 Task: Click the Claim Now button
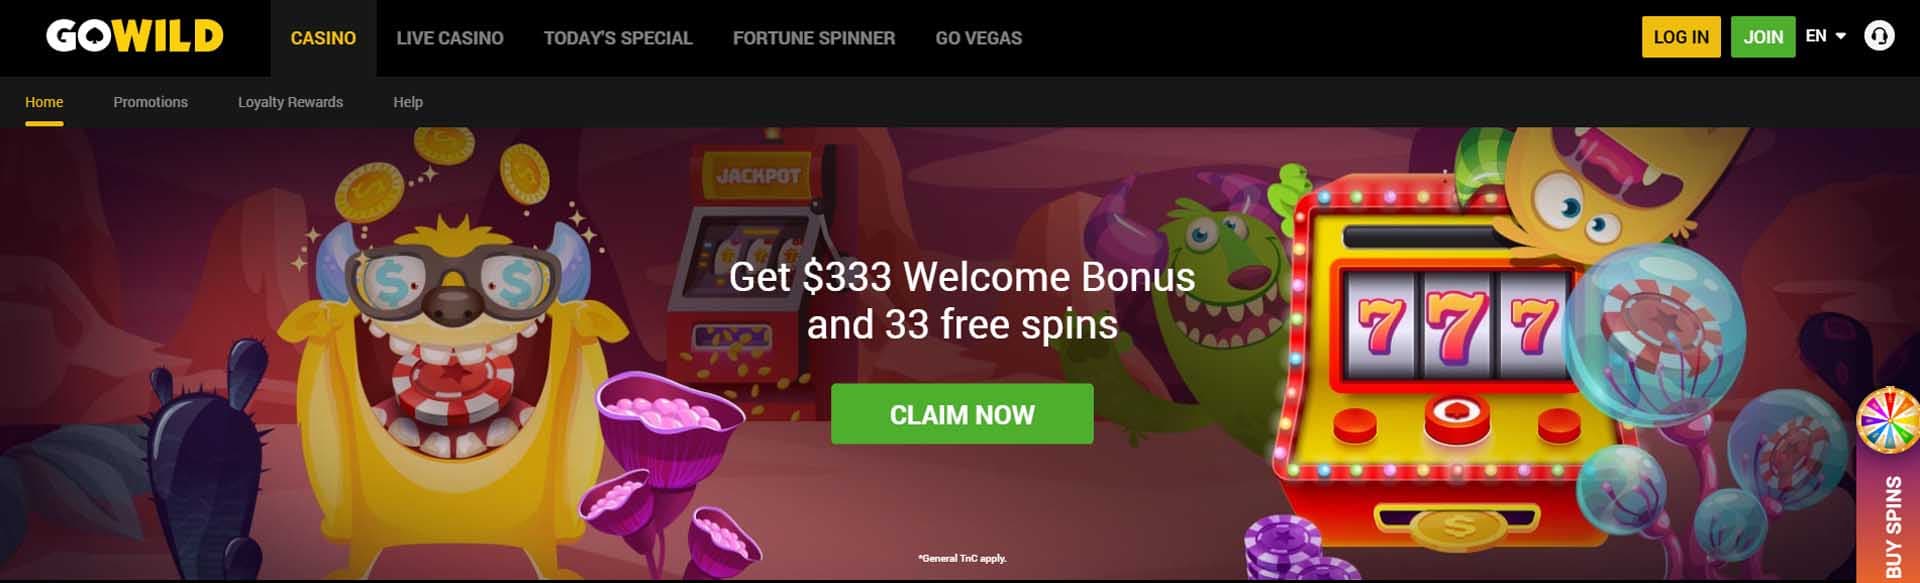coord(962,414)
